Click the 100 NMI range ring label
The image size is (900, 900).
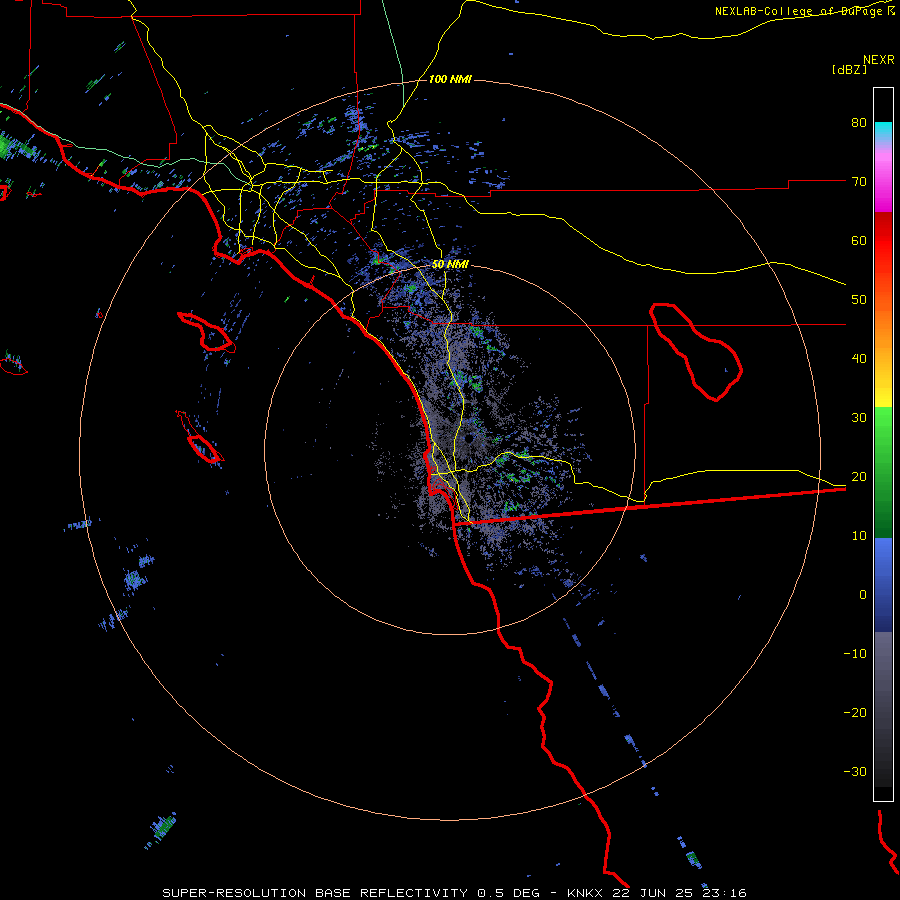(450, 79)
